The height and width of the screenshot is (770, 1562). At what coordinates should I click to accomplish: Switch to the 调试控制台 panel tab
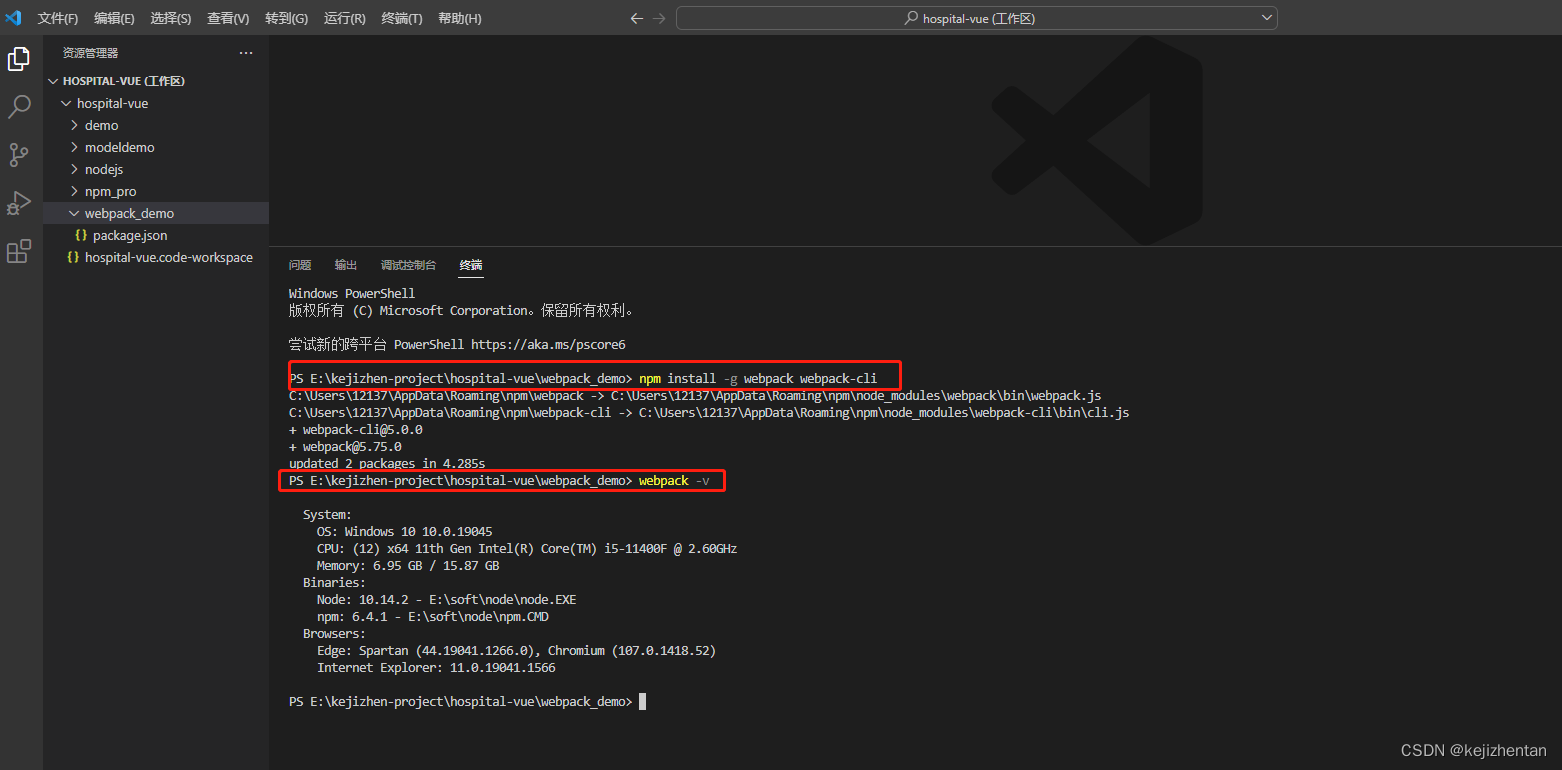(x=408, y=265)
